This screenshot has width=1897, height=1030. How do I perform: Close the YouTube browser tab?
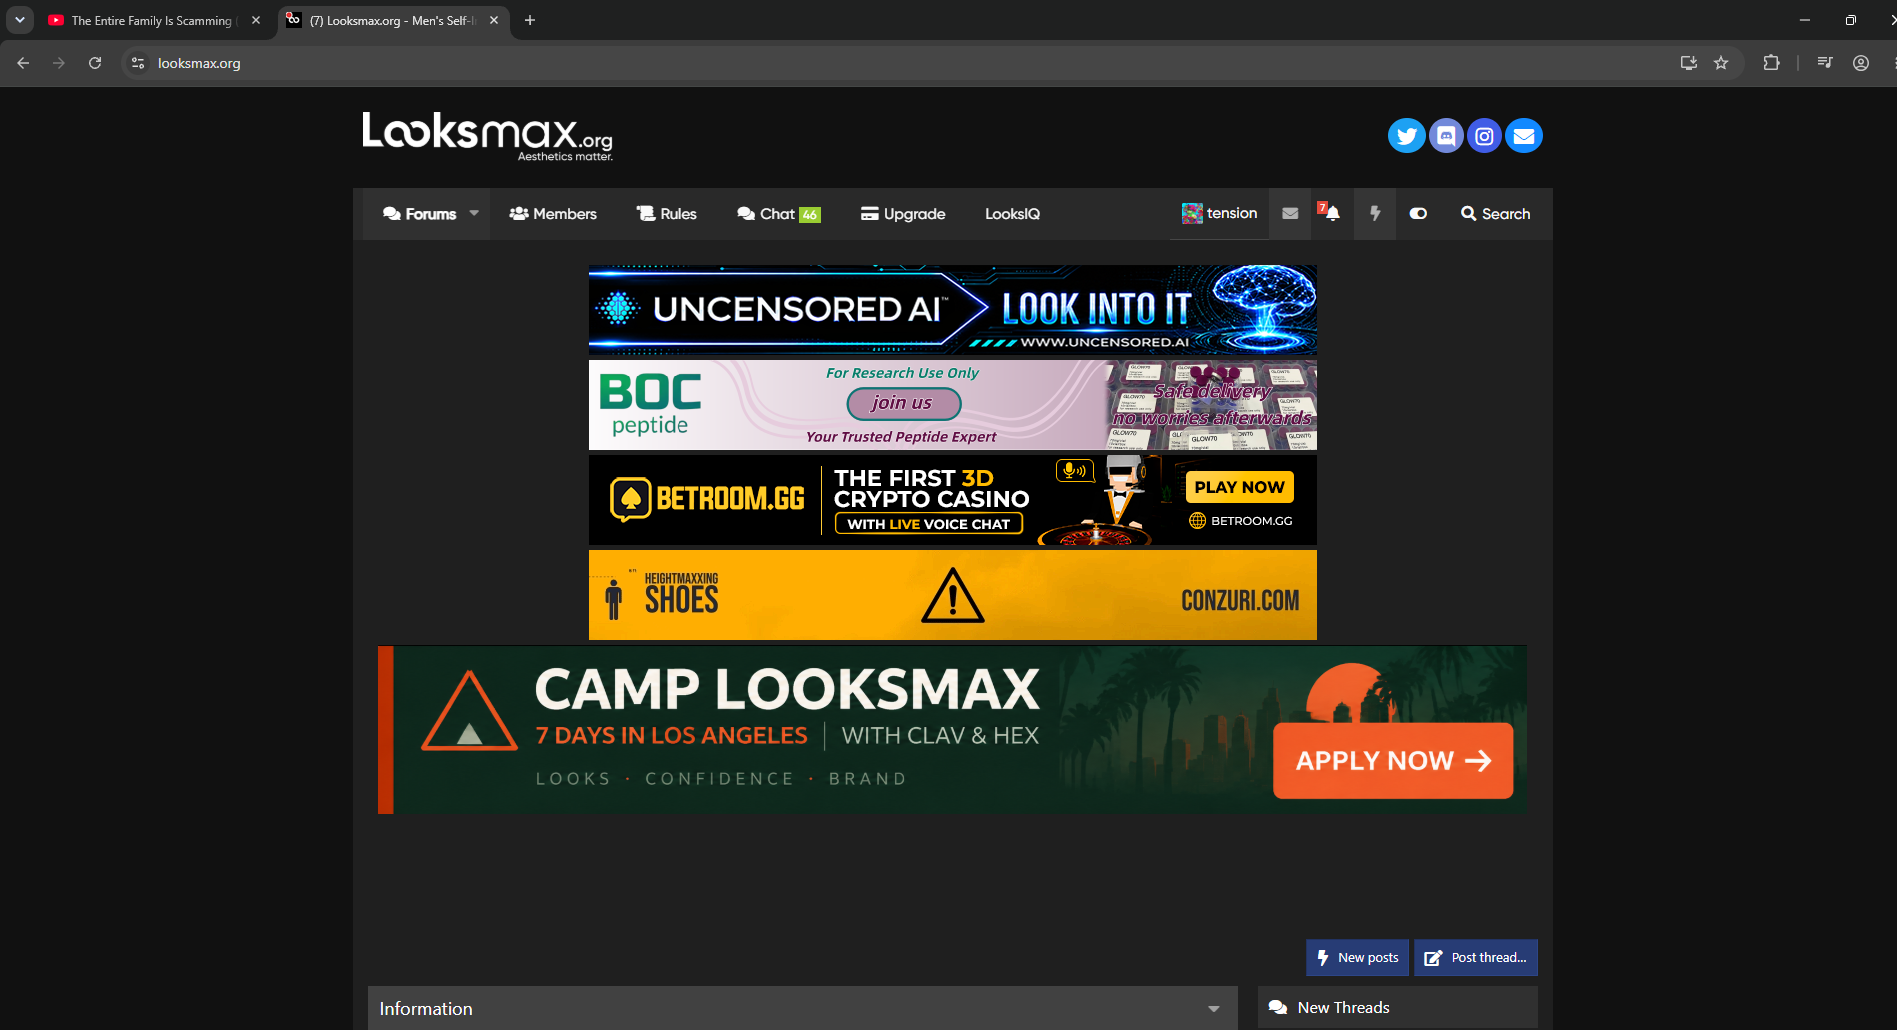coord(256,20)
